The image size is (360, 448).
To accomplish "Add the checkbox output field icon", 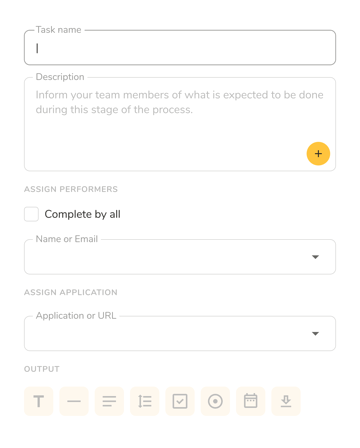I will pyautogui.click(x=180, y=401).
